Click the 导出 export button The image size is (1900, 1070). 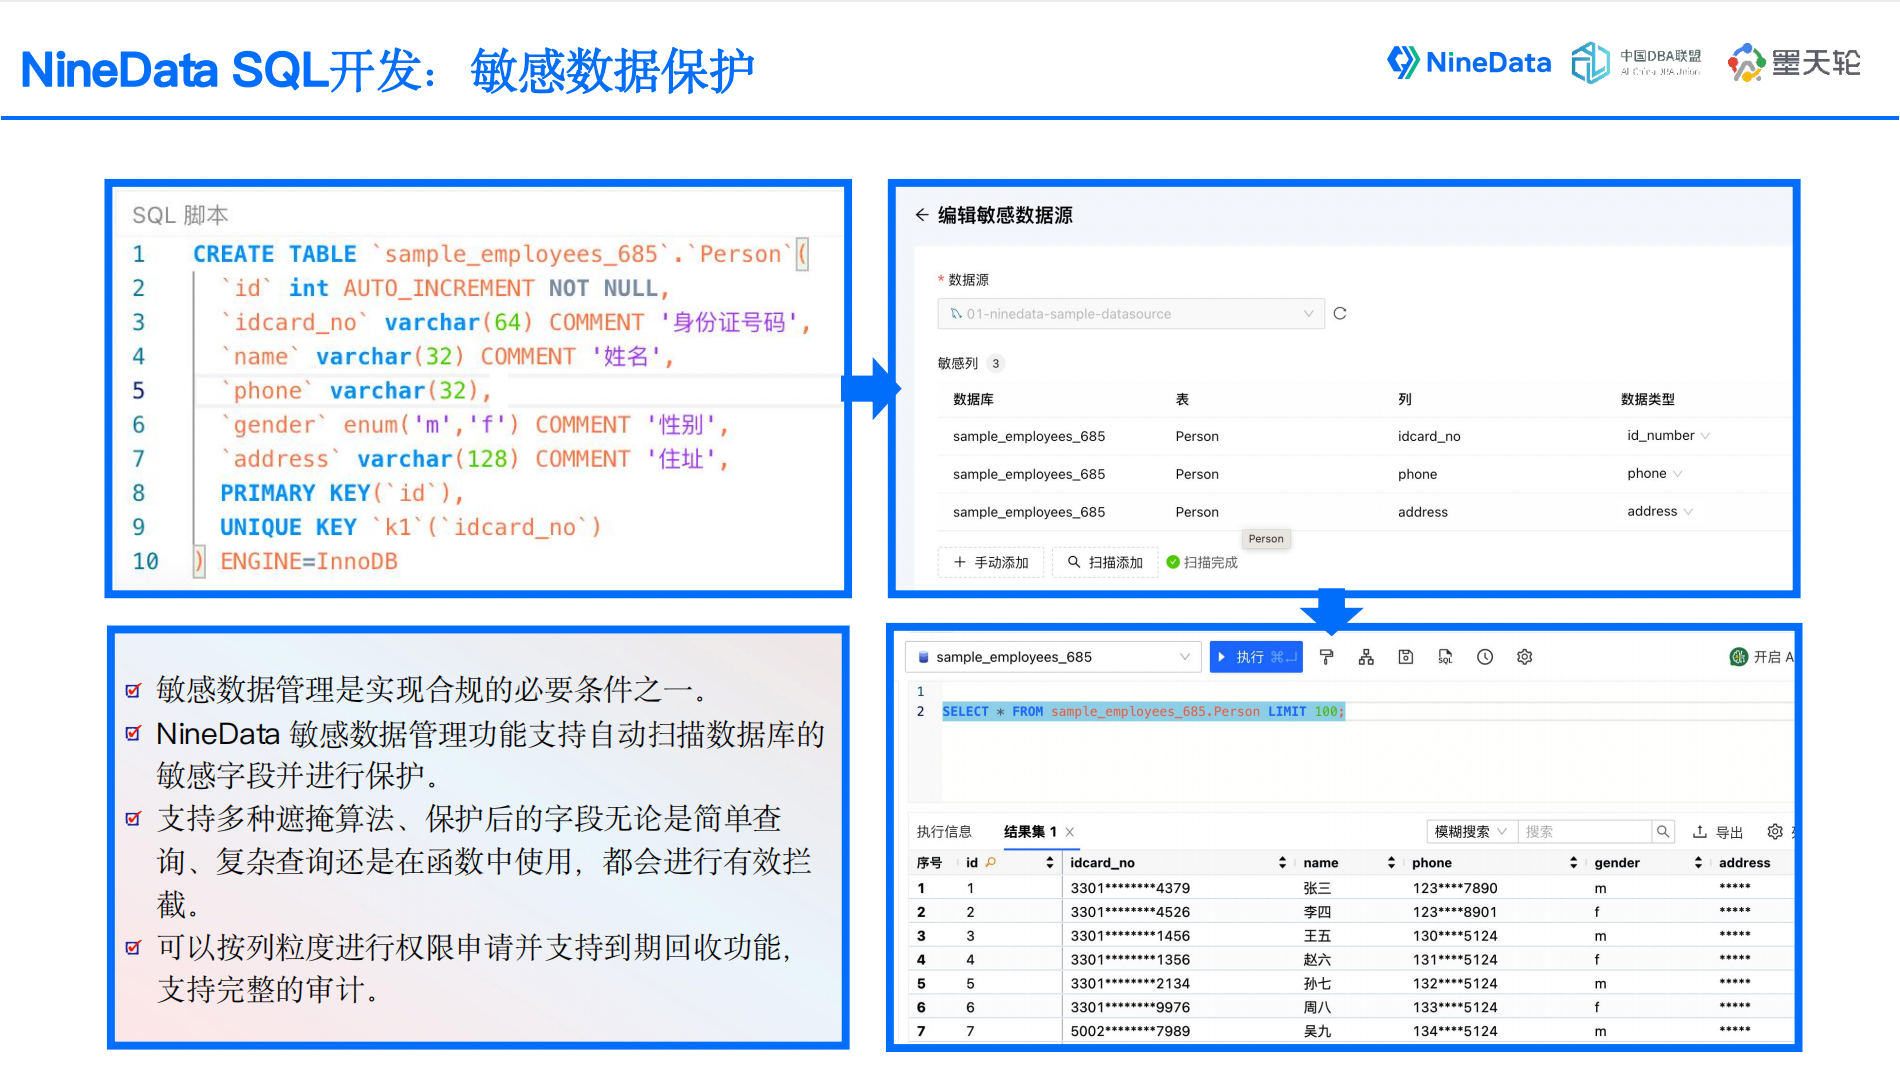1718,832
